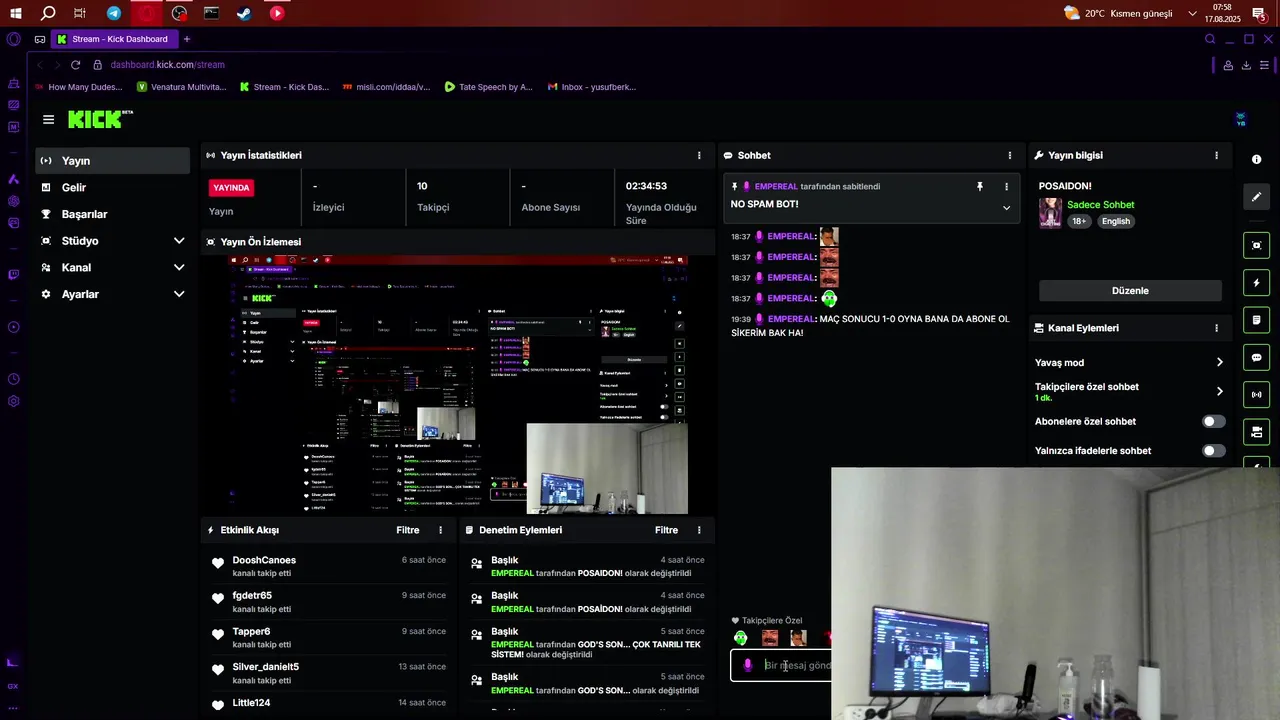Switch to Stream - Kick Dashboard tab
1280x720 pixels.
(114, 39)
